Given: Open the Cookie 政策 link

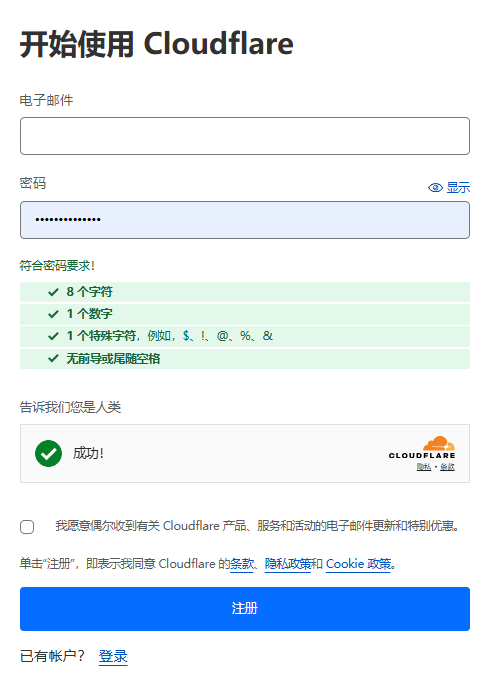Looking at the screenshot, I should click(x=358, y=564).
